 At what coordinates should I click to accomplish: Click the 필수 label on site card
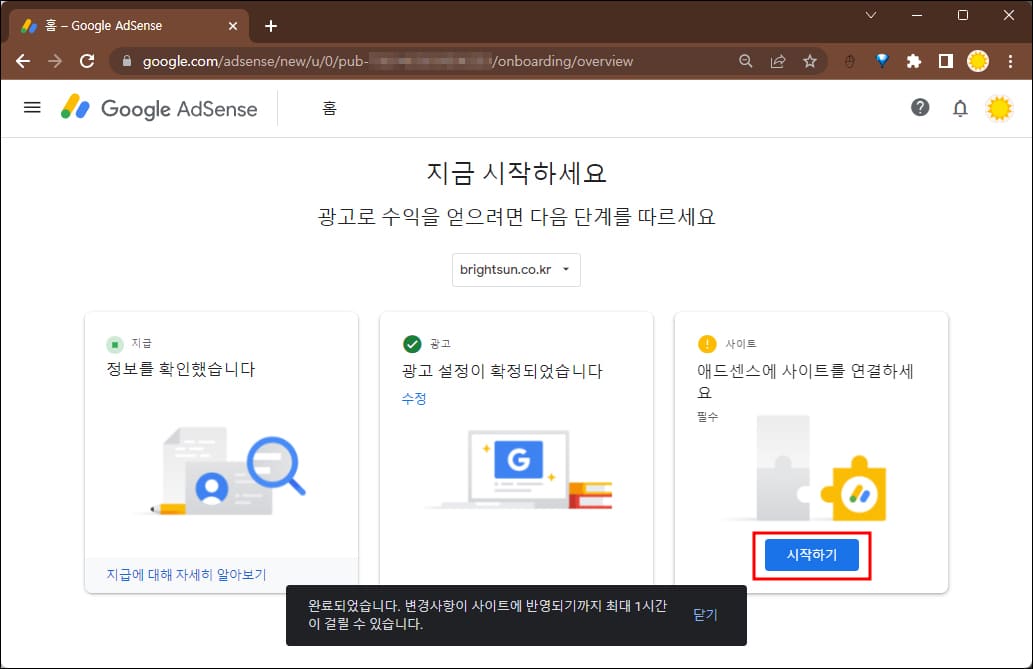[708, 417]
